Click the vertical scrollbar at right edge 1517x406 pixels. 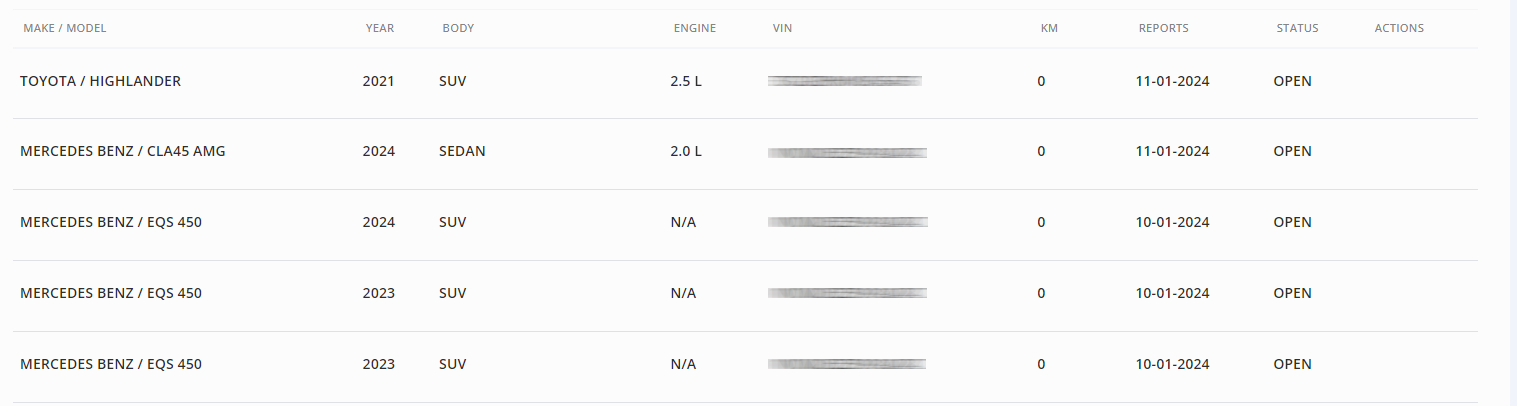coord(1513,203)
